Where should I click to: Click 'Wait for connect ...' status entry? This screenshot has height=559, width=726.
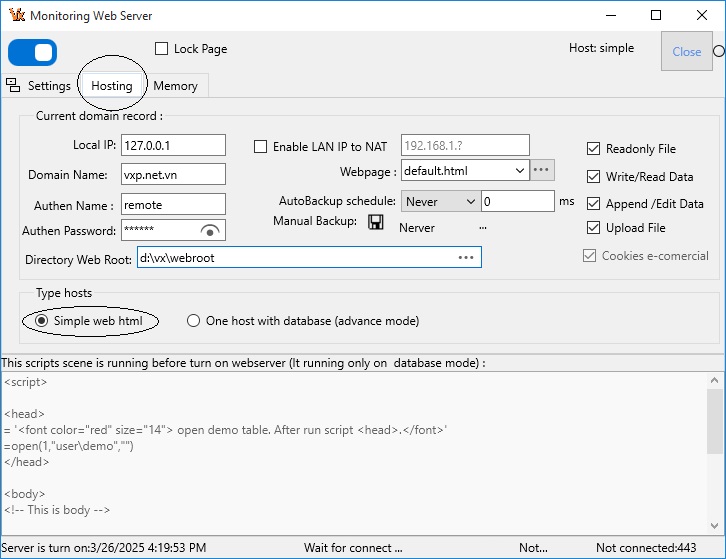[x=353, y=548]
